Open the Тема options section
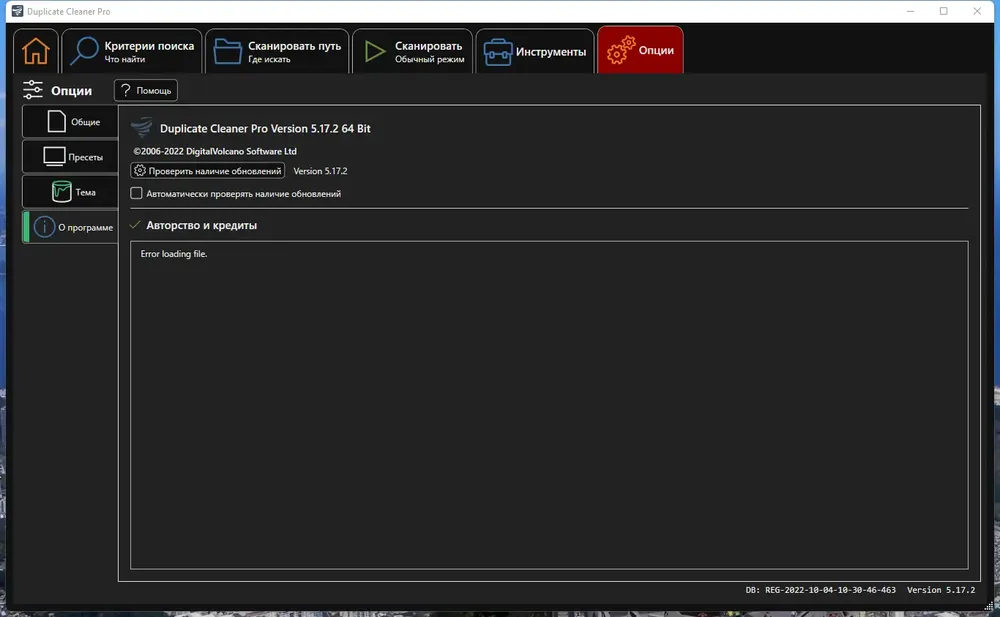This screenshot has width=1000, height=617. (x=71, y=191)
